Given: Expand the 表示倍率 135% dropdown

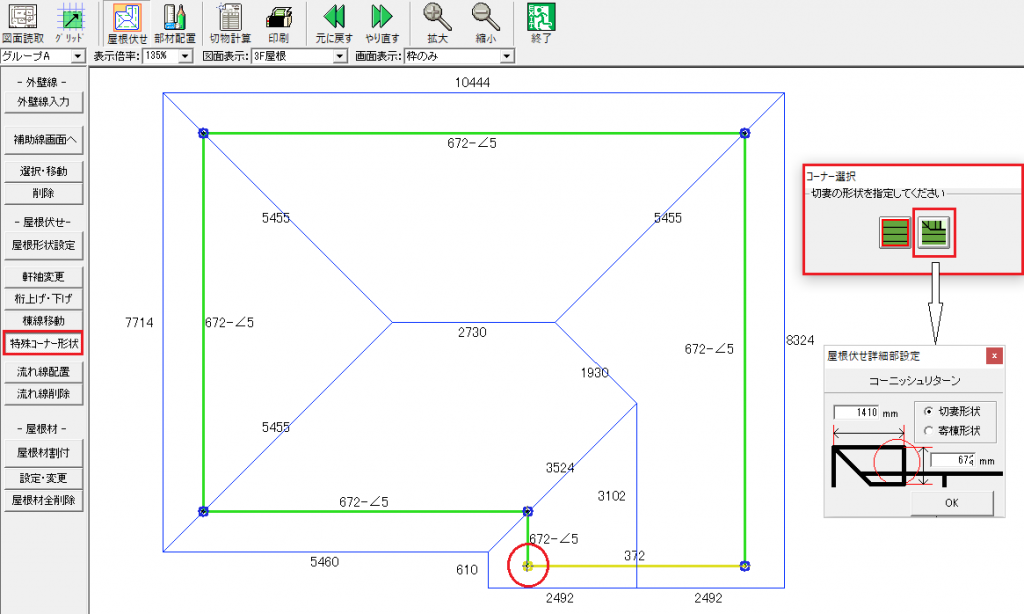Looking at the screenshot, I should [185, 56].
